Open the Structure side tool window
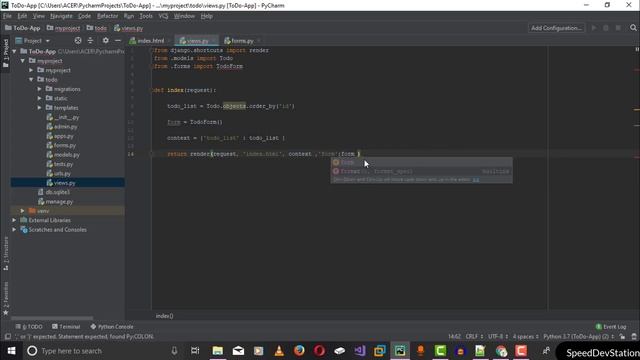640x360 pixels. point(6,253)
